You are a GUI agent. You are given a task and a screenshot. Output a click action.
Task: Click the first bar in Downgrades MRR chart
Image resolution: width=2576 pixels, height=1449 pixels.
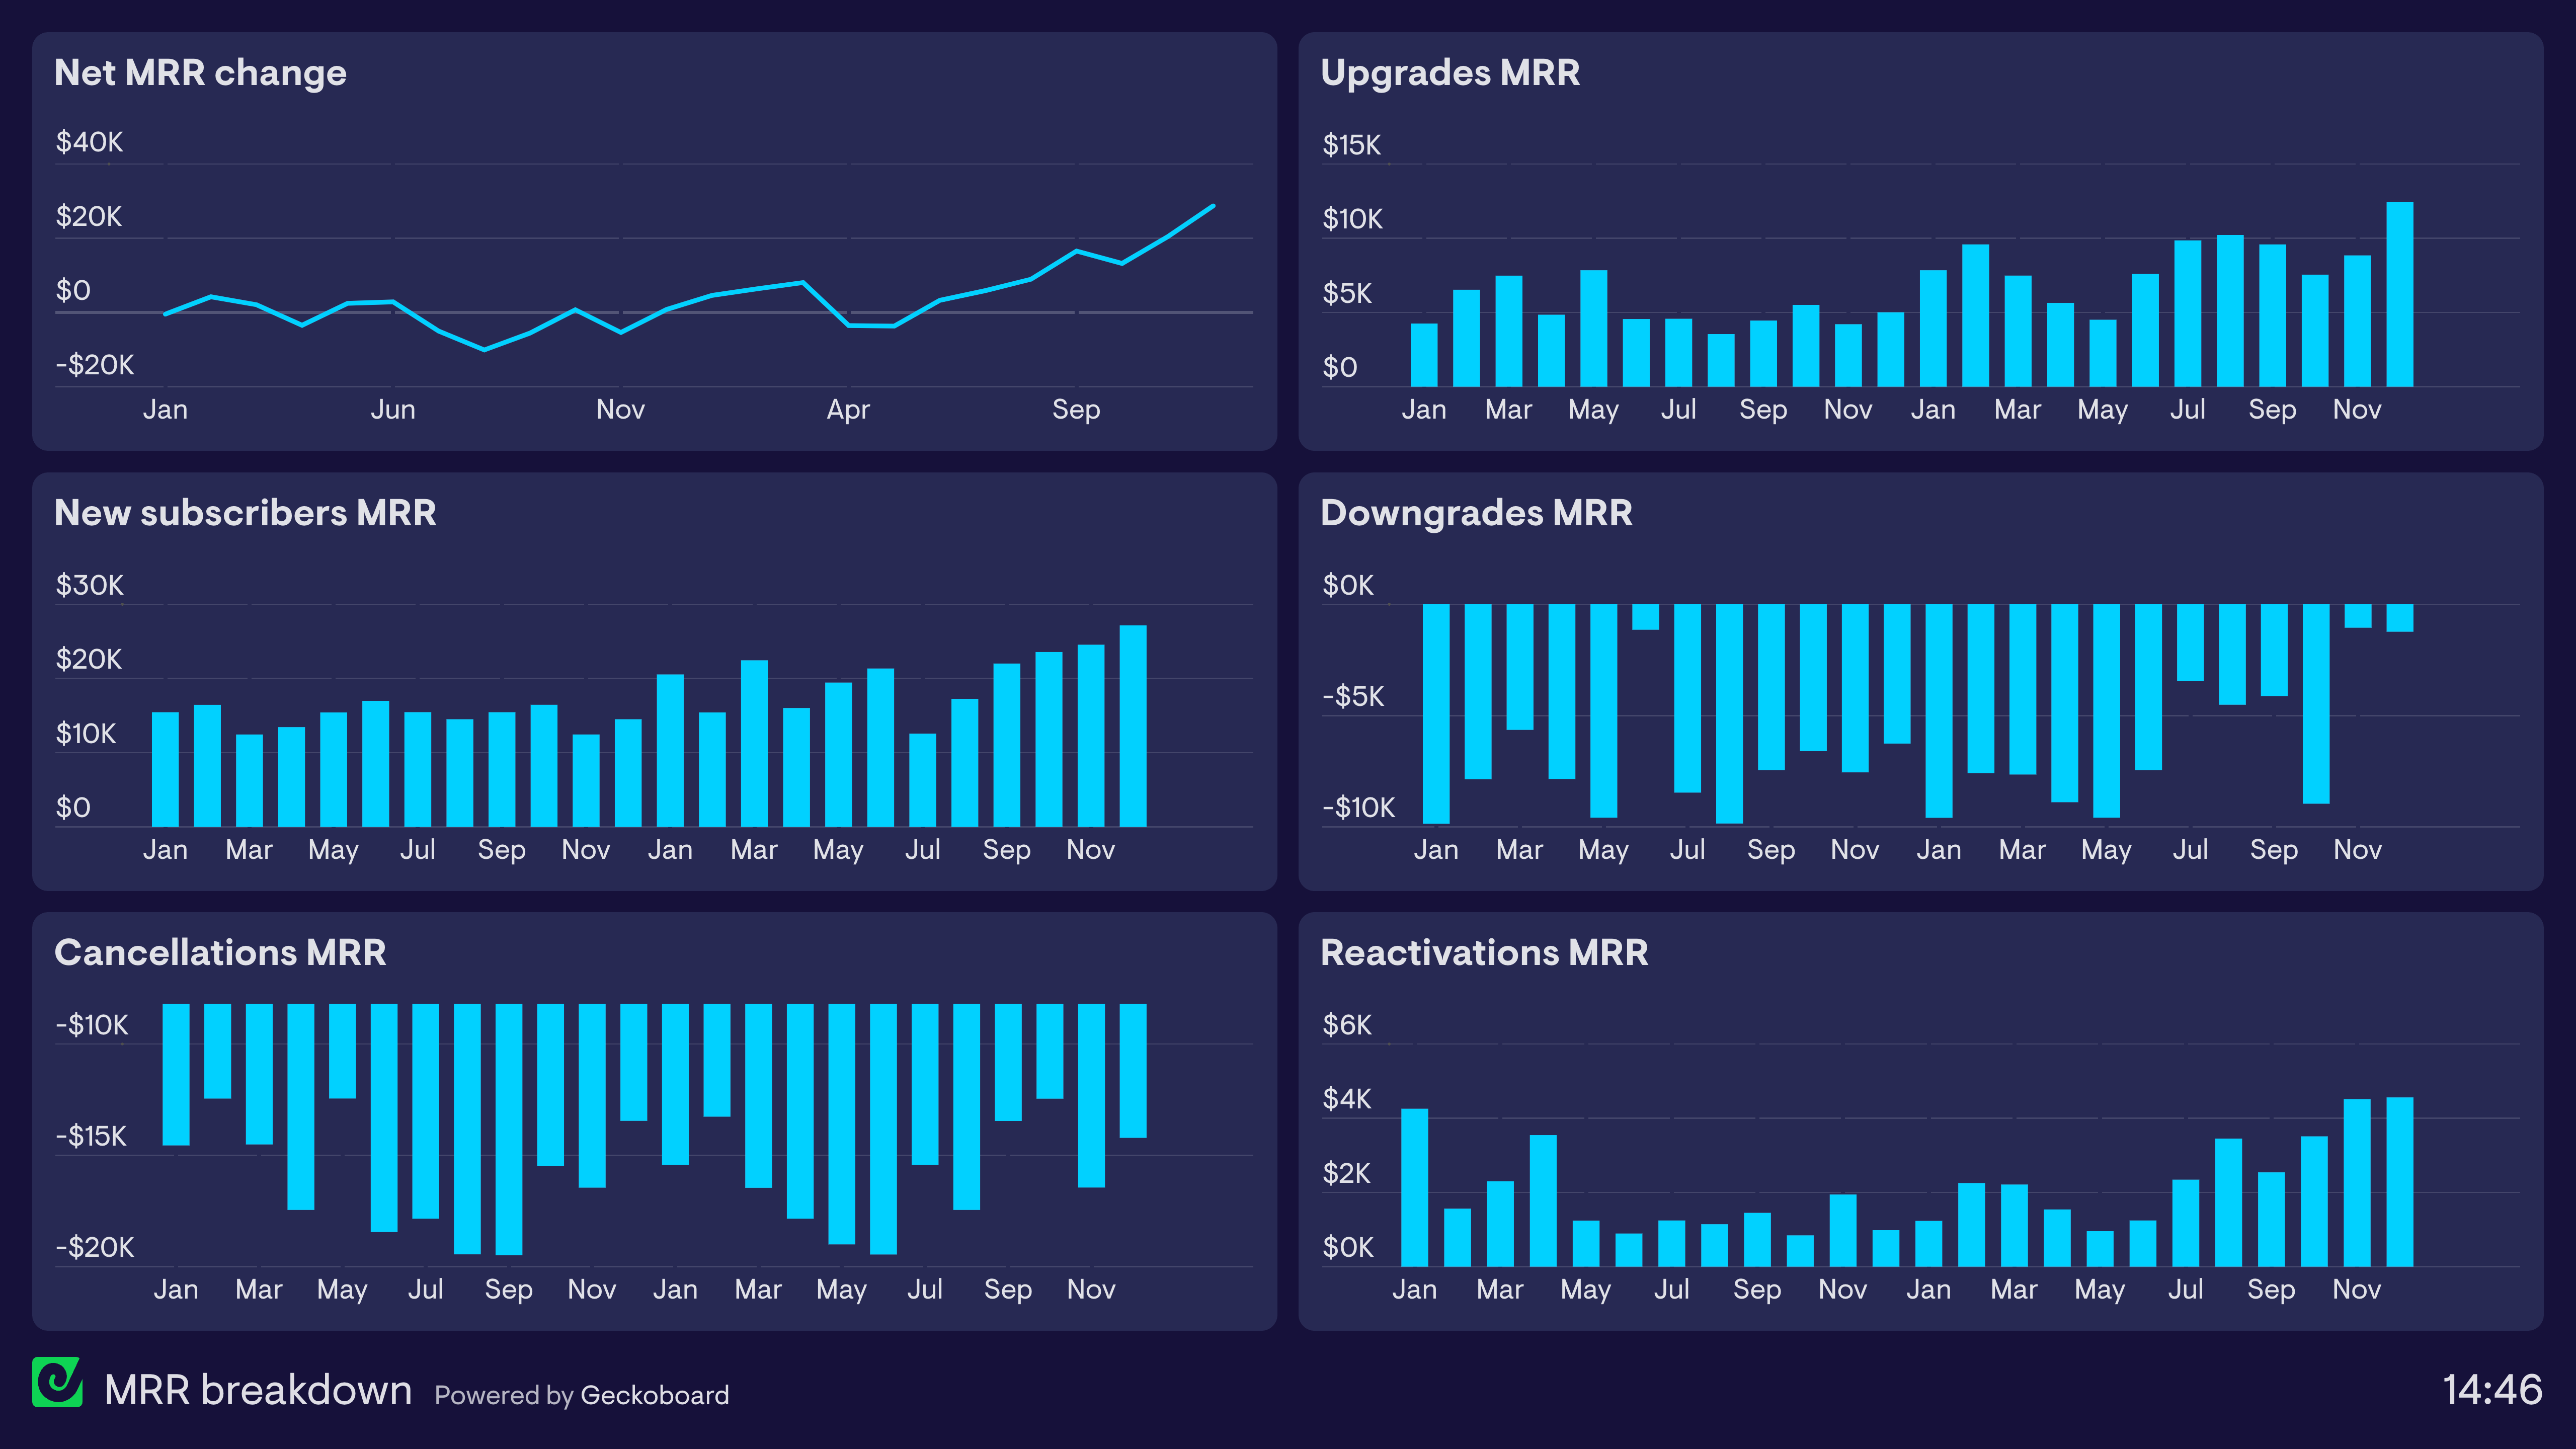1435,713
